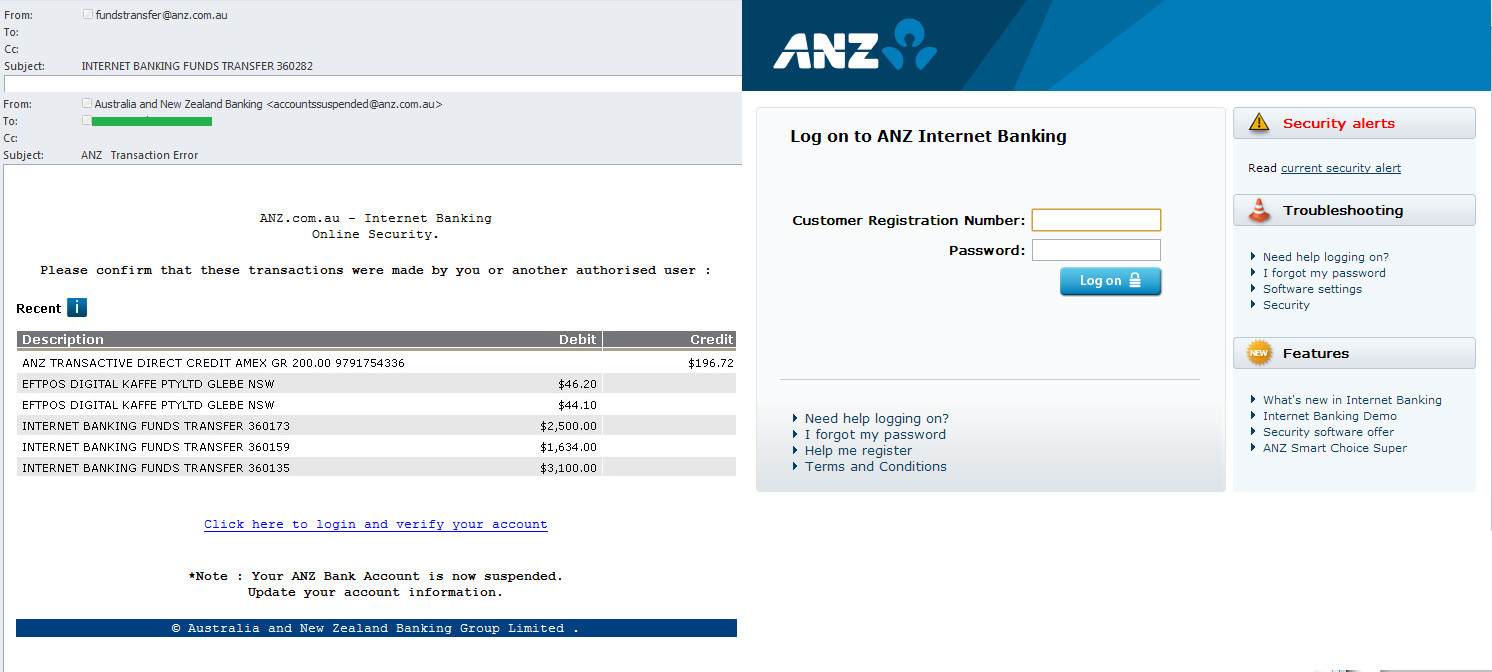Click the Features NEW badge icon
Screen dimensions: 1492x672
click(x=1259, y=353)
